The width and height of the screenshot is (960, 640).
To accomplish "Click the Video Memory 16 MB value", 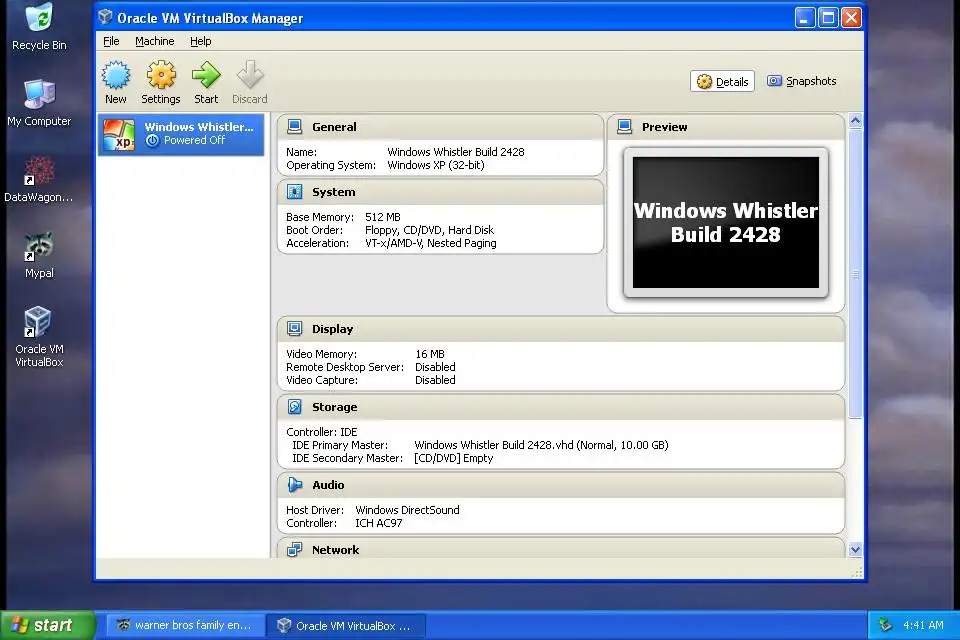I will click(x=430, y=354).
